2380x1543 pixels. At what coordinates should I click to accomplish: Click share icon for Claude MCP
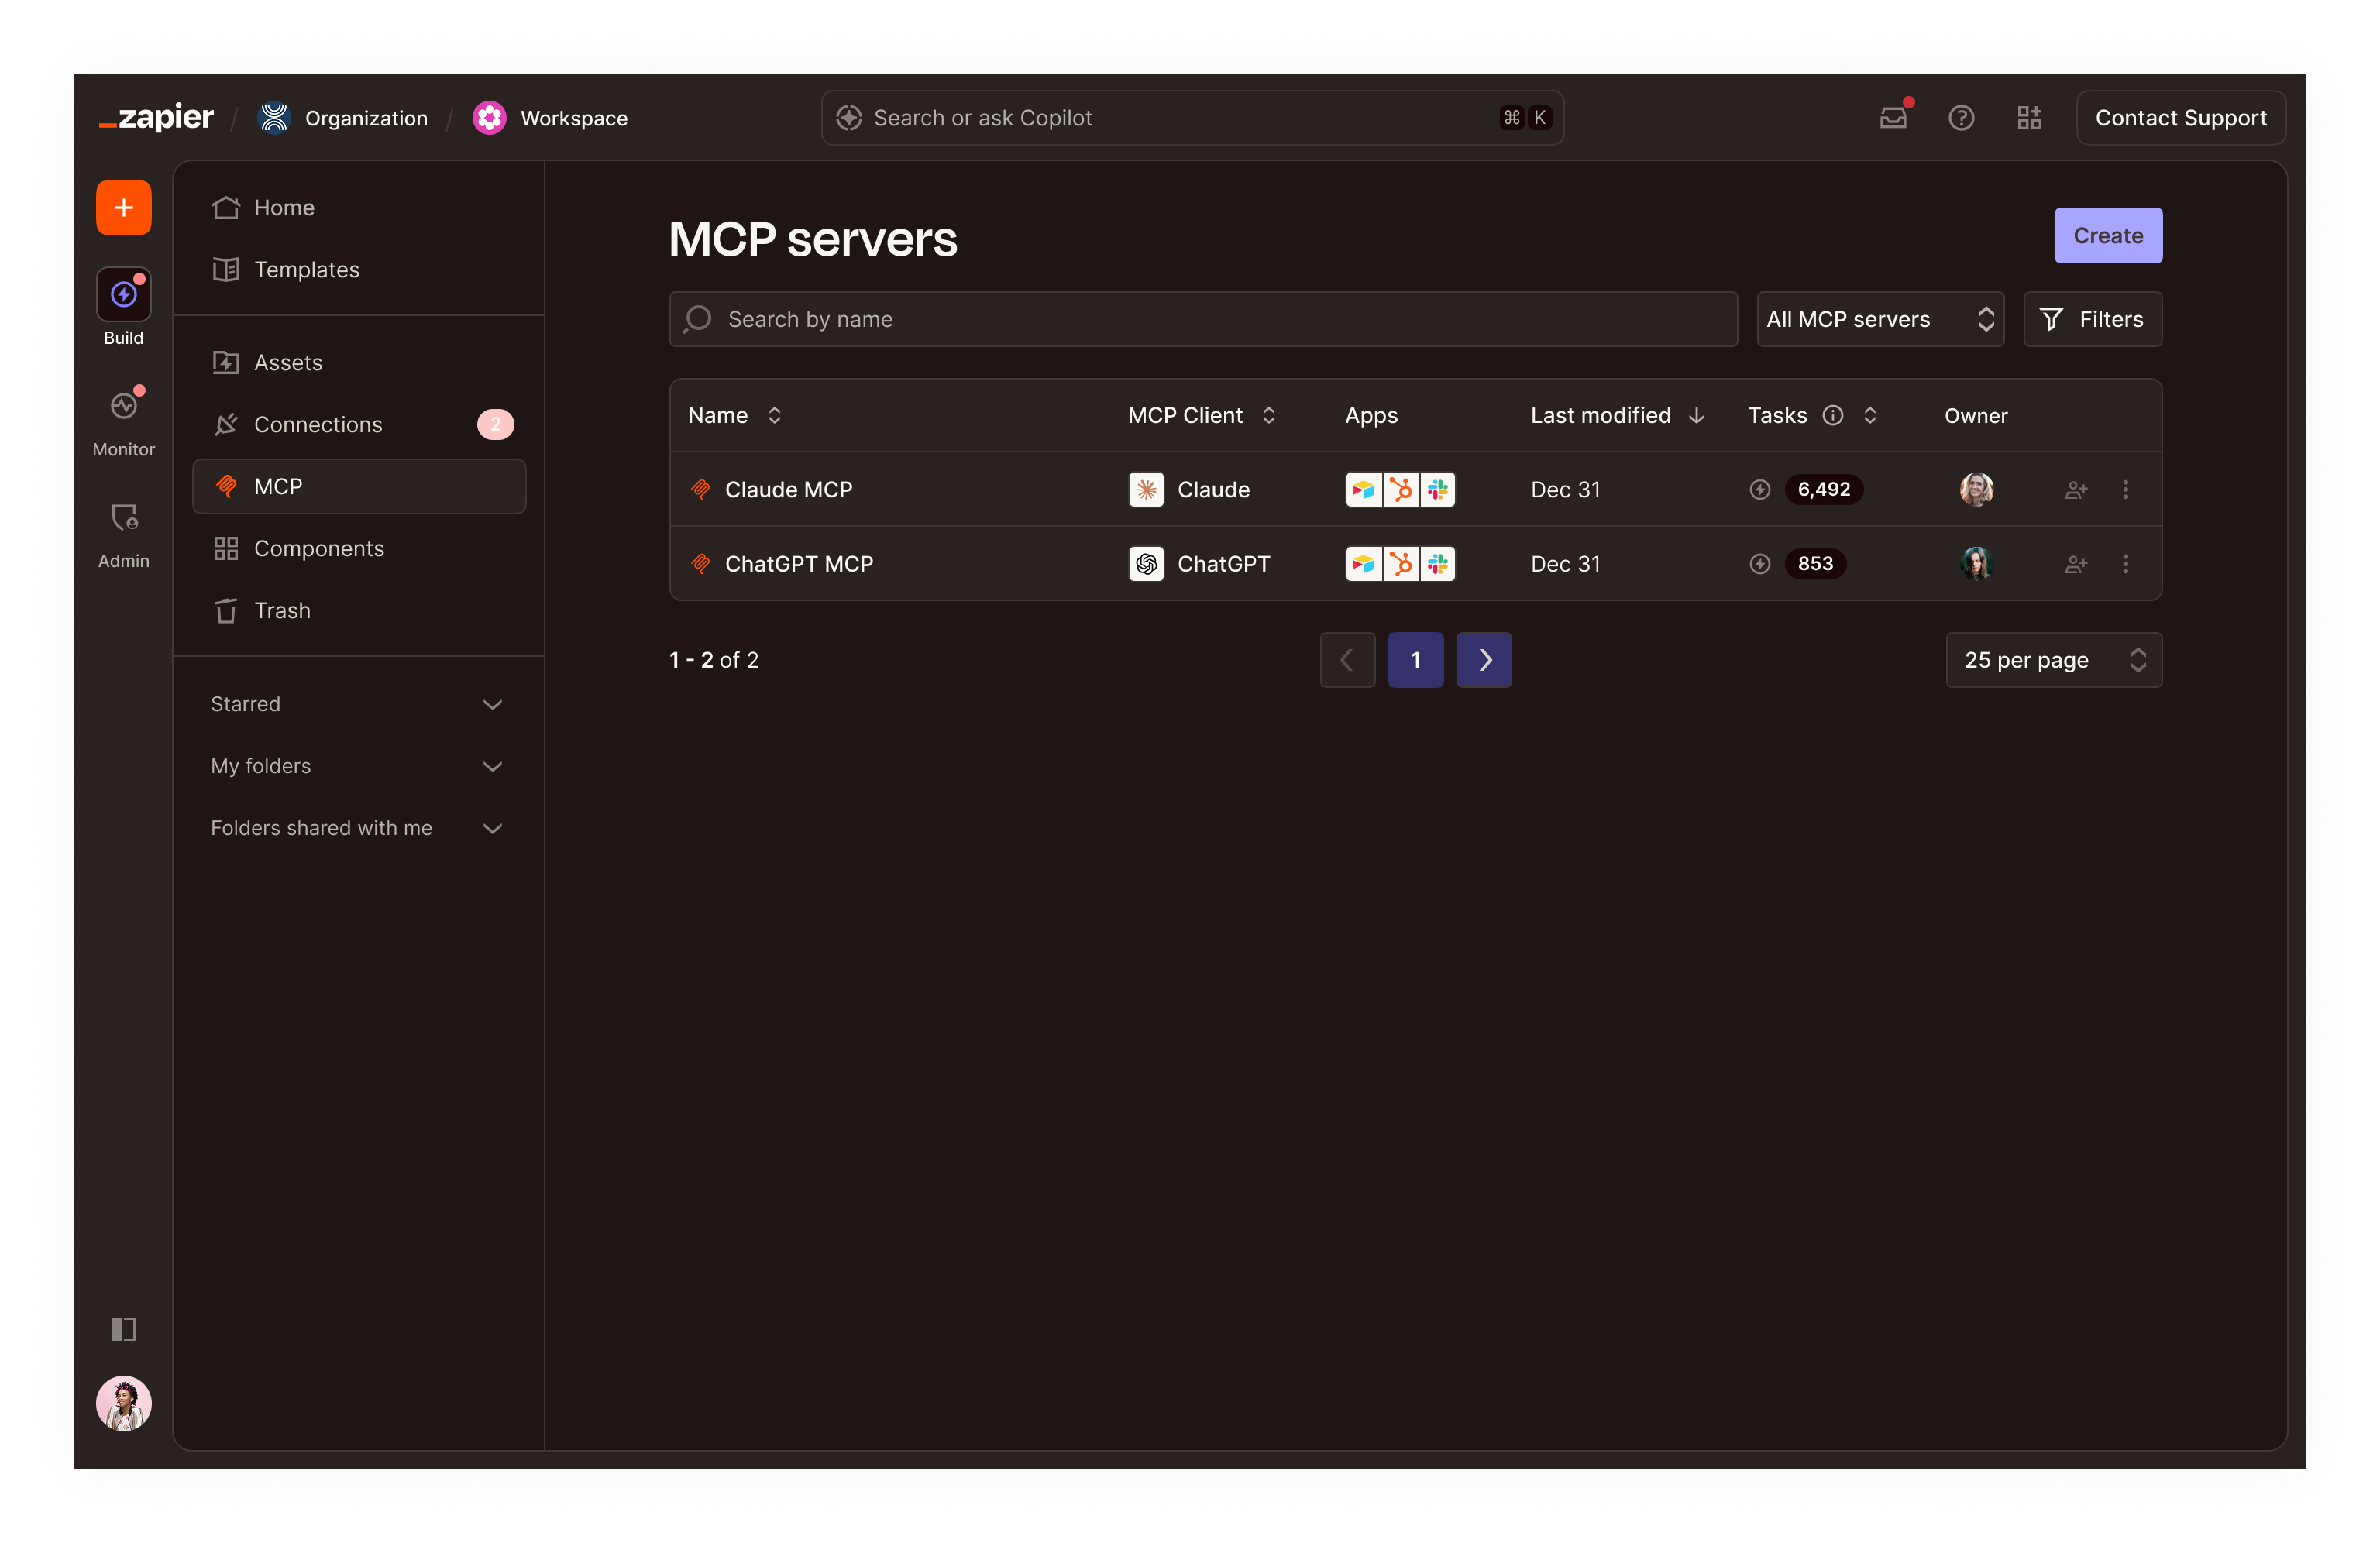[x=2076, y=489]
